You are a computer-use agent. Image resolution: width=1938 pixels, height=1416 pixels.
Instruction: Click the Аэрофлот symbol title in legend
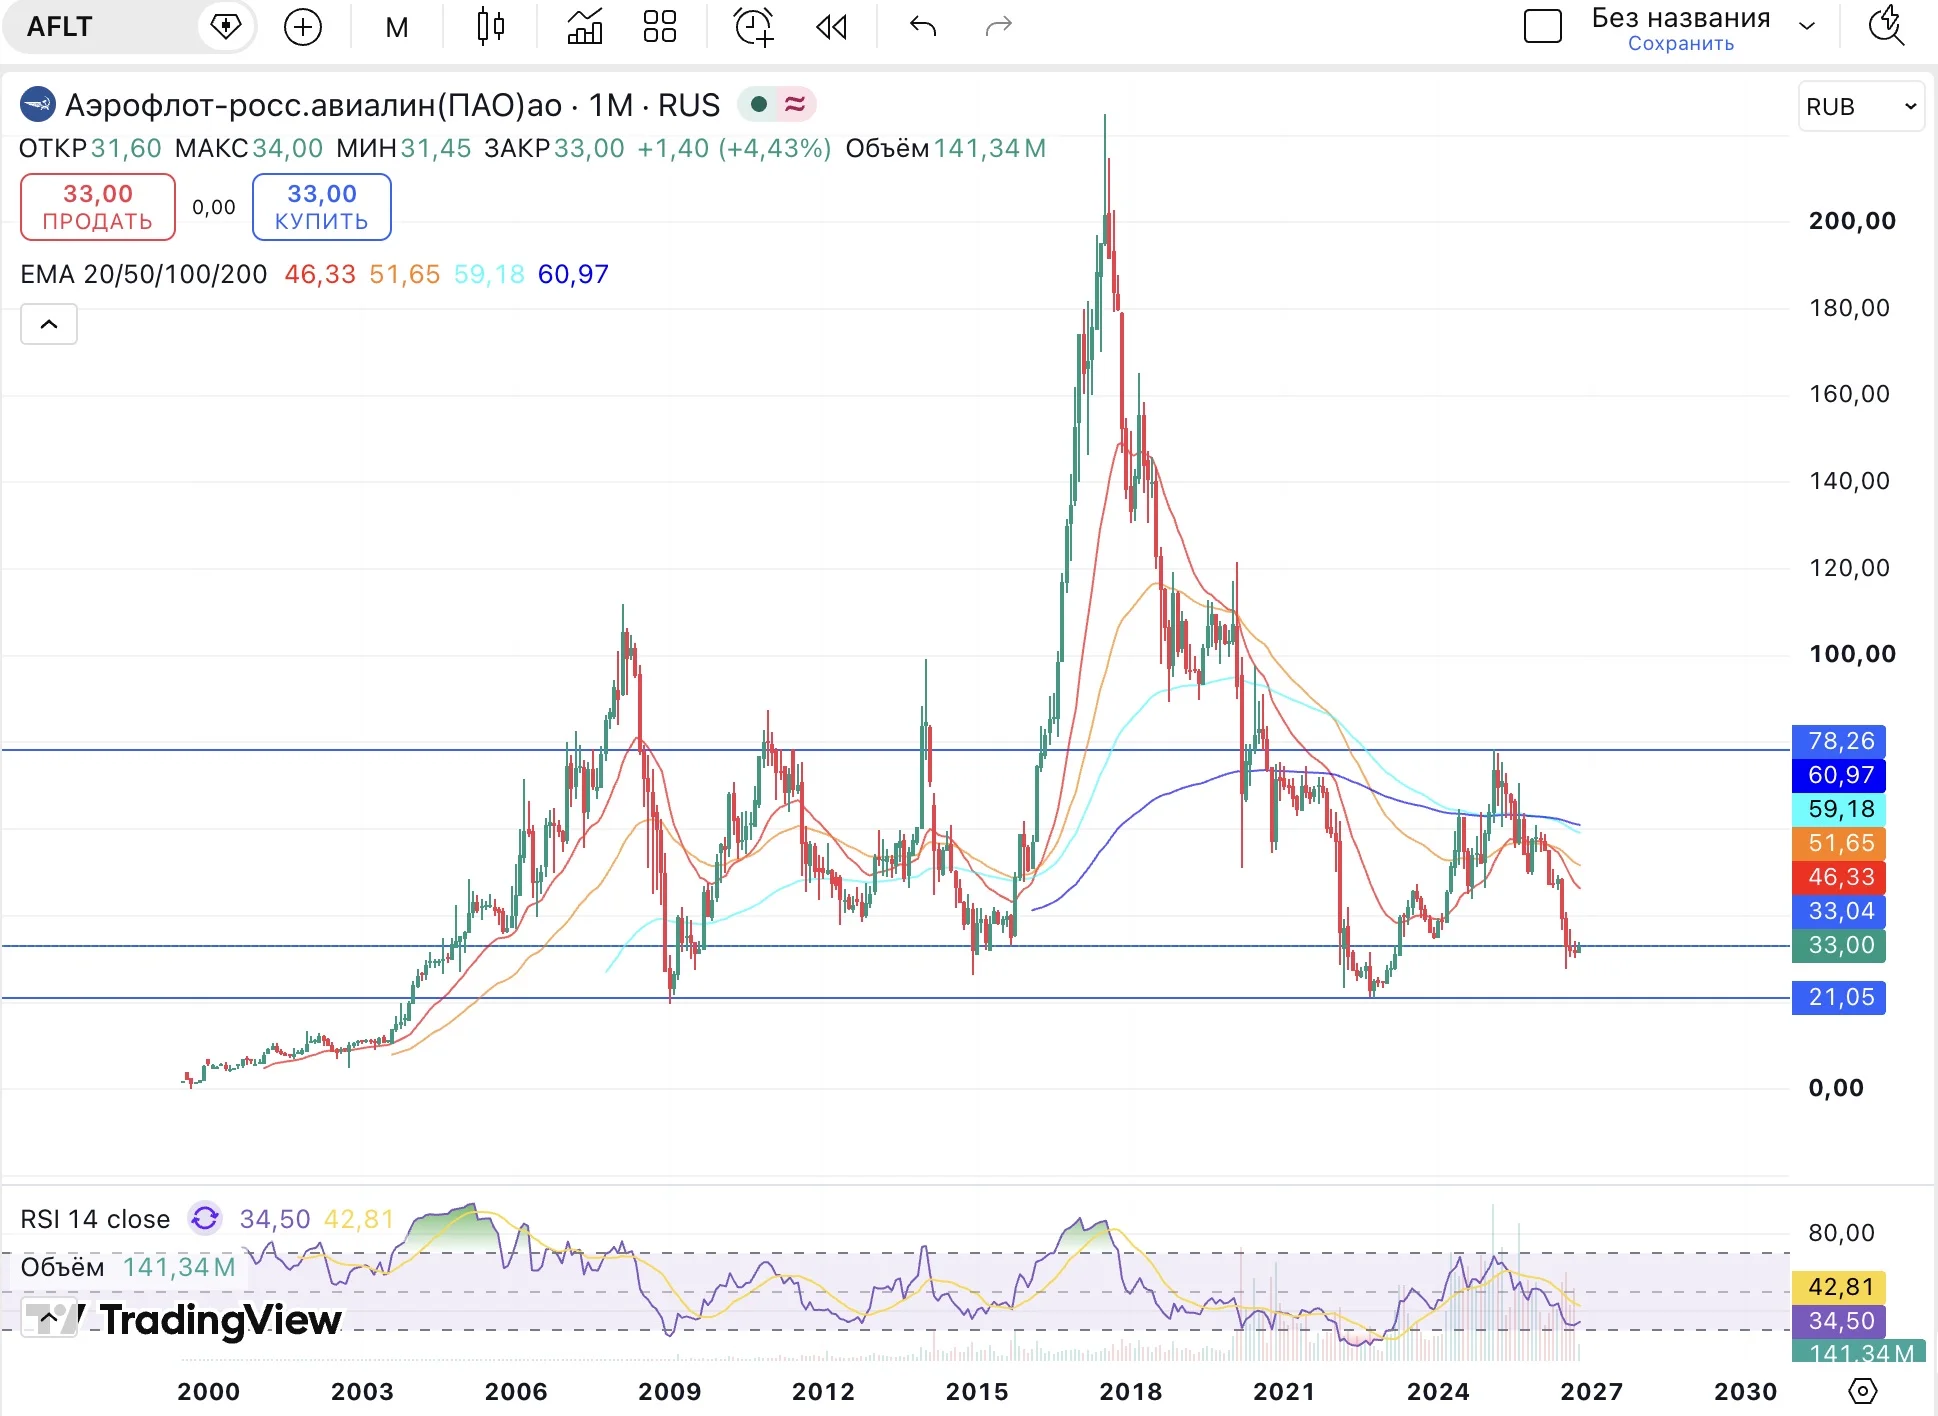[x=392, y=105]
